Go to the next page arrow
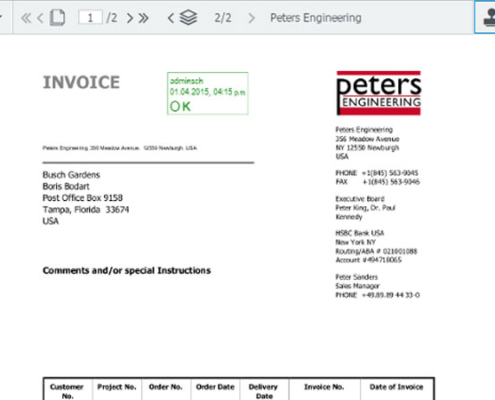Image resolution: width=495 pixels, height=400 pixels. point(130,18)
